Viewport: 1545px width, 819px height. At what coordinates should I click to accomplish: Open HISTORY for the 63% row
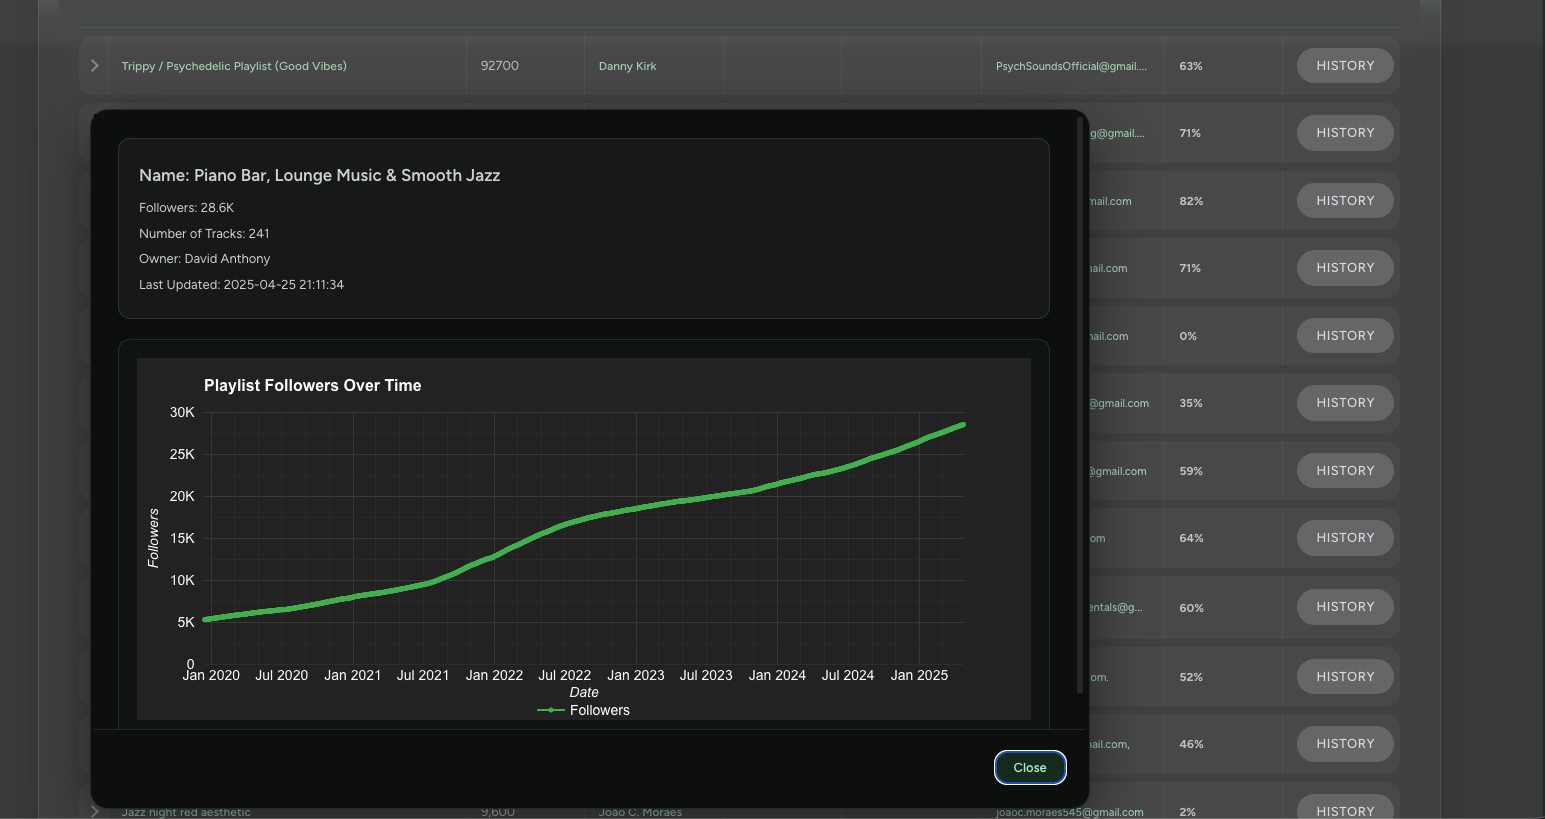[1345, 66]
